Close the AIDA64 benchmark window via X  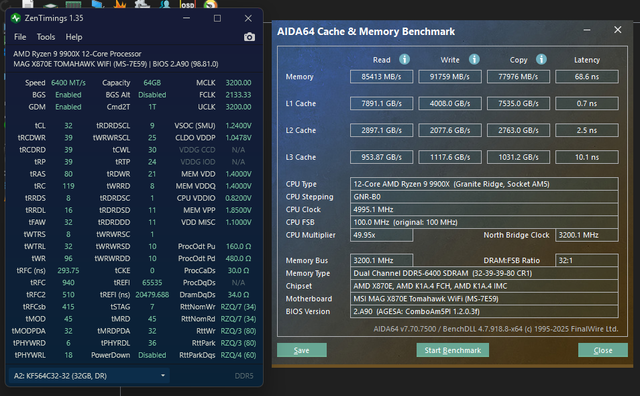[x=618, y=30]
